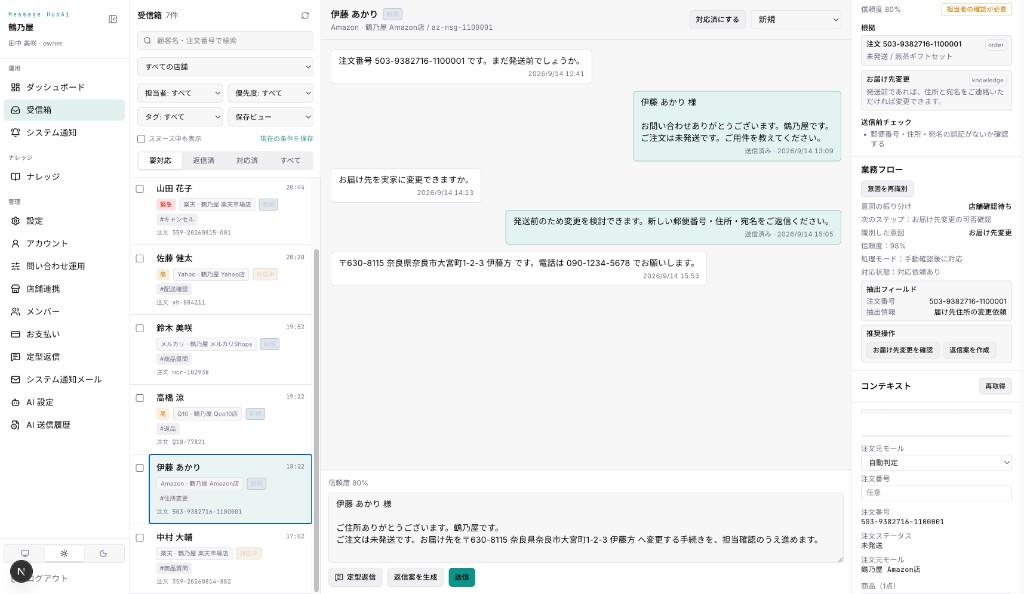
Task: Open the 優先度: すべて dropdown
Action: pyautogui.click(x=270, y=93)
